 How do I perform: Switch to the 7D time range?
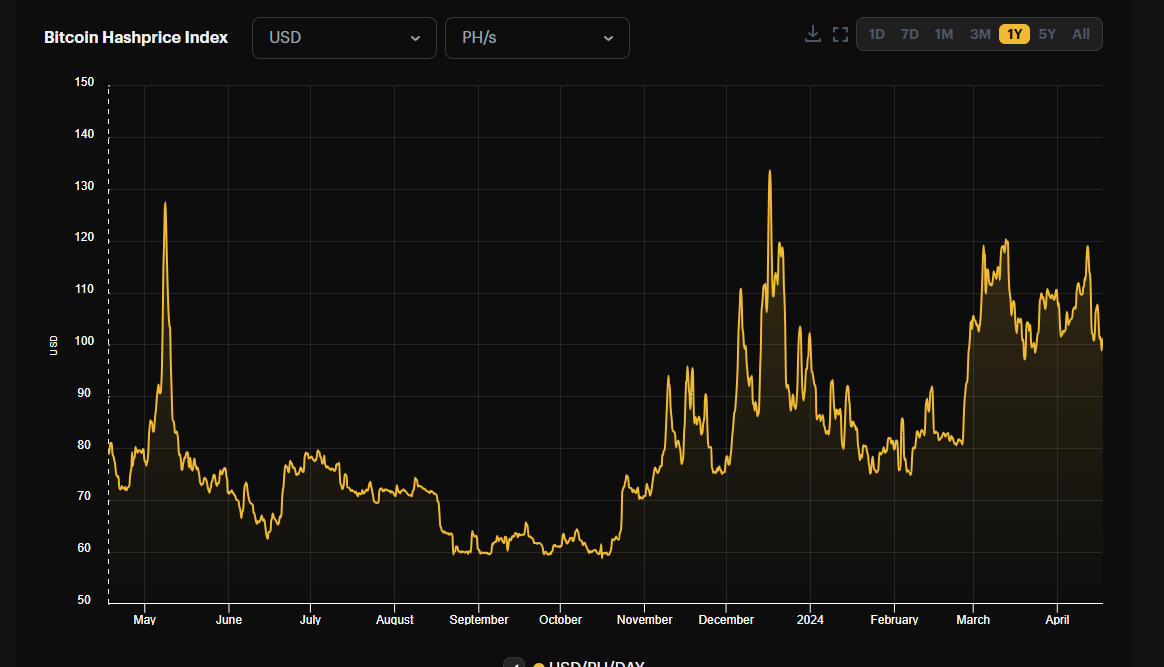[909, 34]
